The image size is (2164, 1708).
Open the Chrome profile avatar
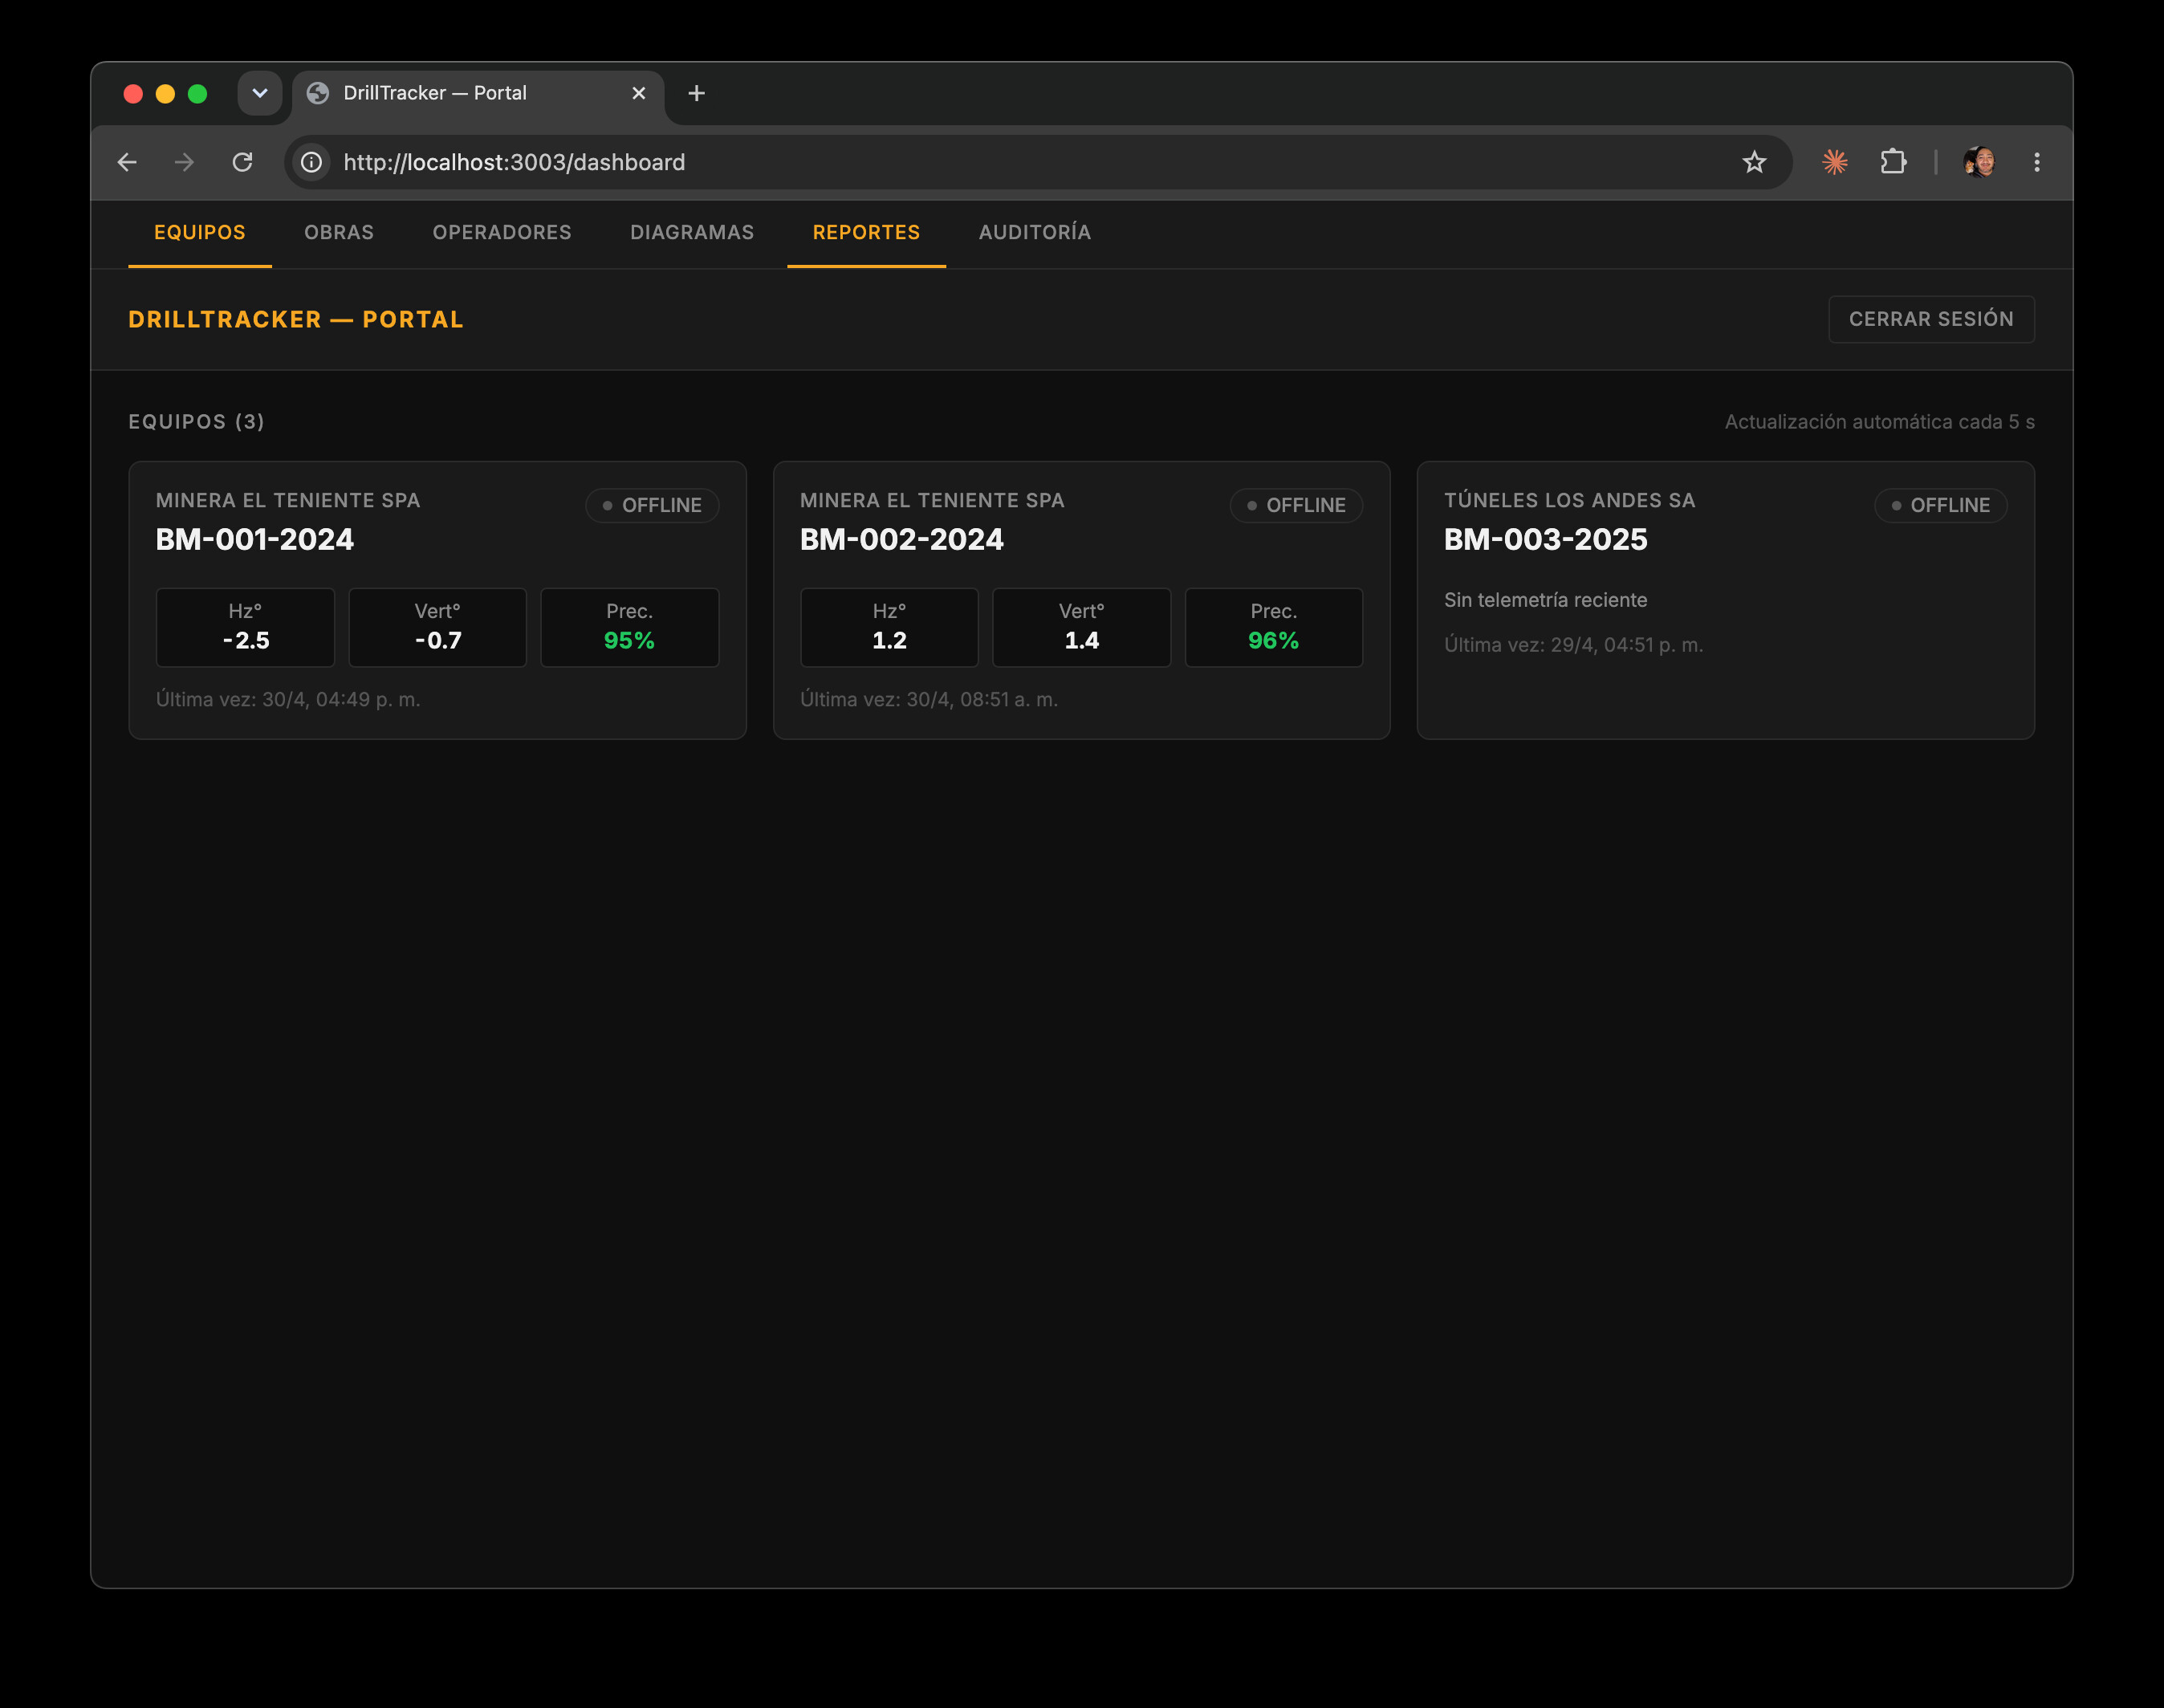coord(1979,162)
